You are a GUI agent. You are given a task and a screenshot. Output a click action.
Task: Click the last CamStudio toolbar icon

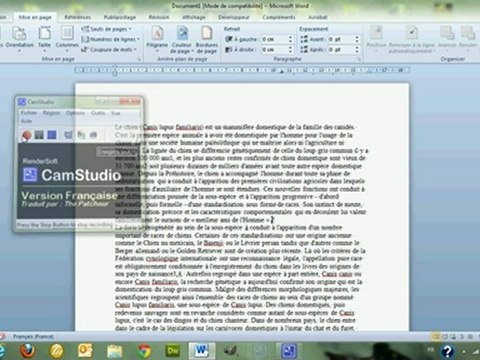(93, 135)
